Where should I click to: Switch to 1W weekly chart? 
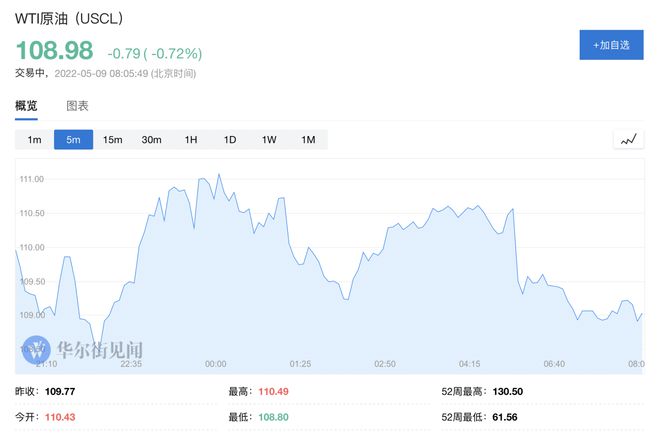pos(268,140)
